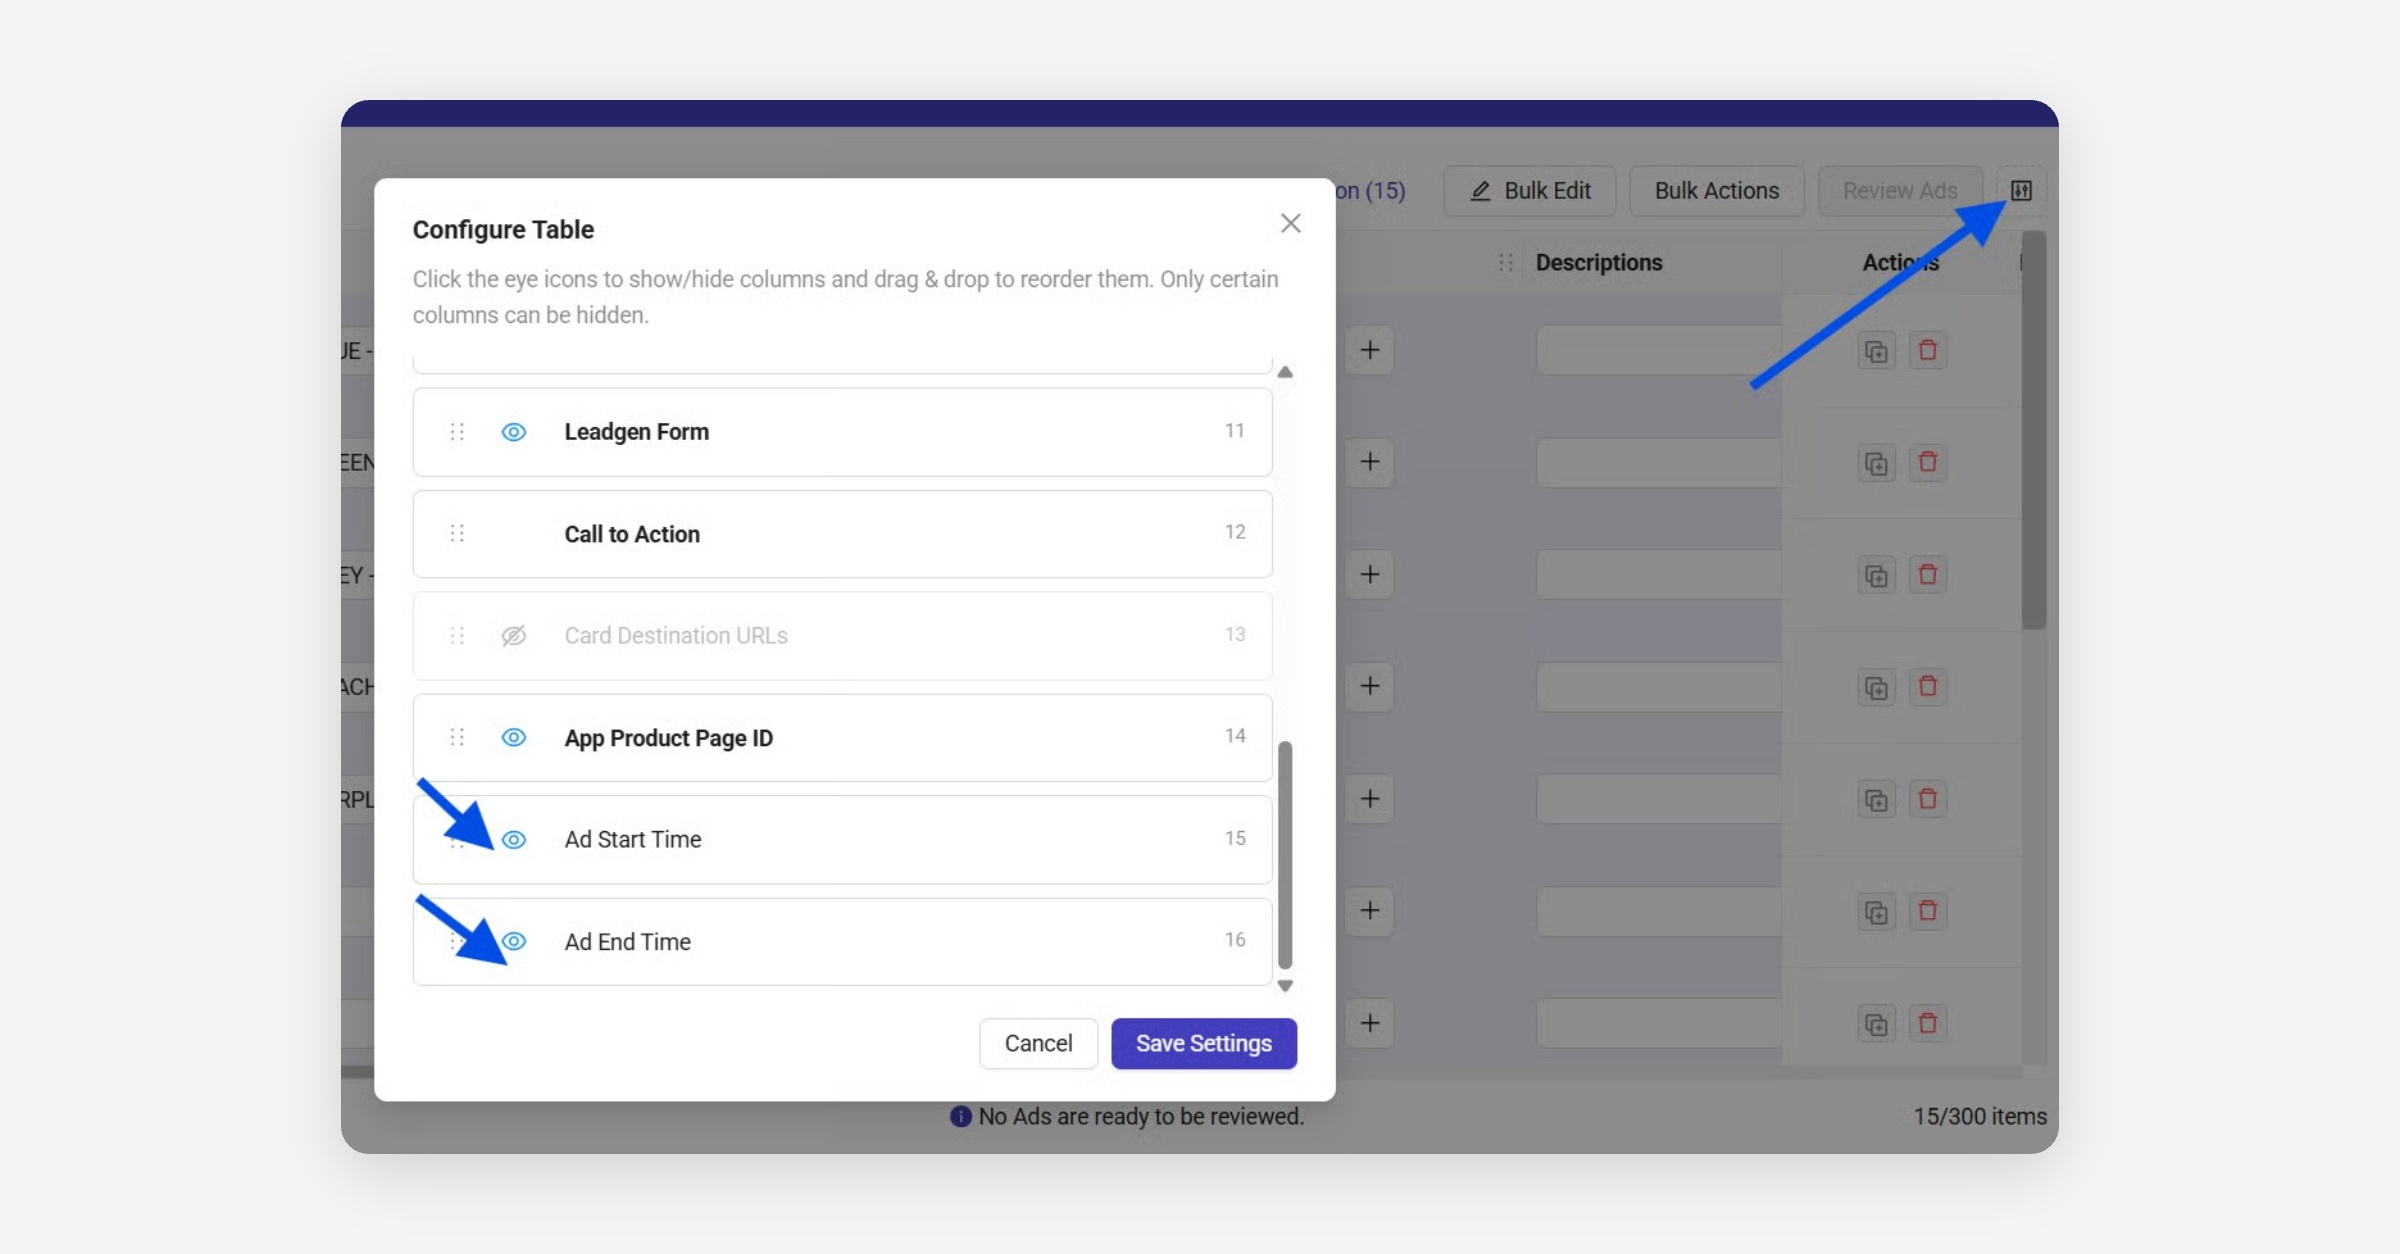Save the table settings

1203,1043
